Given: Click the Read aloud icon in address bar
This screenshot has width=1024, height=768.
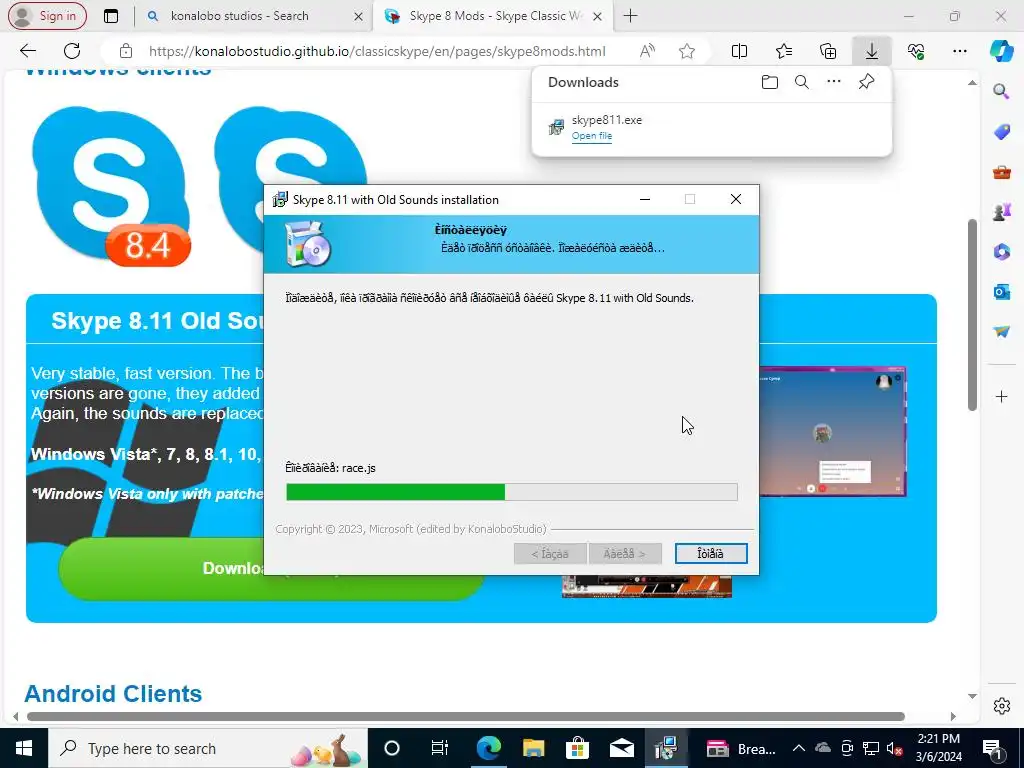Looking at the screenshot, I should pyautogui.click(x=647, y=51).
